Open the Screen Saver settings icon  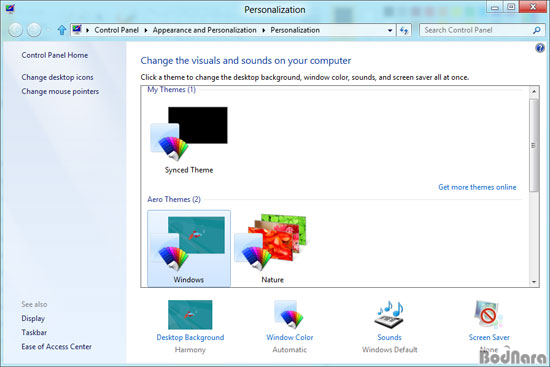click(x=489, y=314)
